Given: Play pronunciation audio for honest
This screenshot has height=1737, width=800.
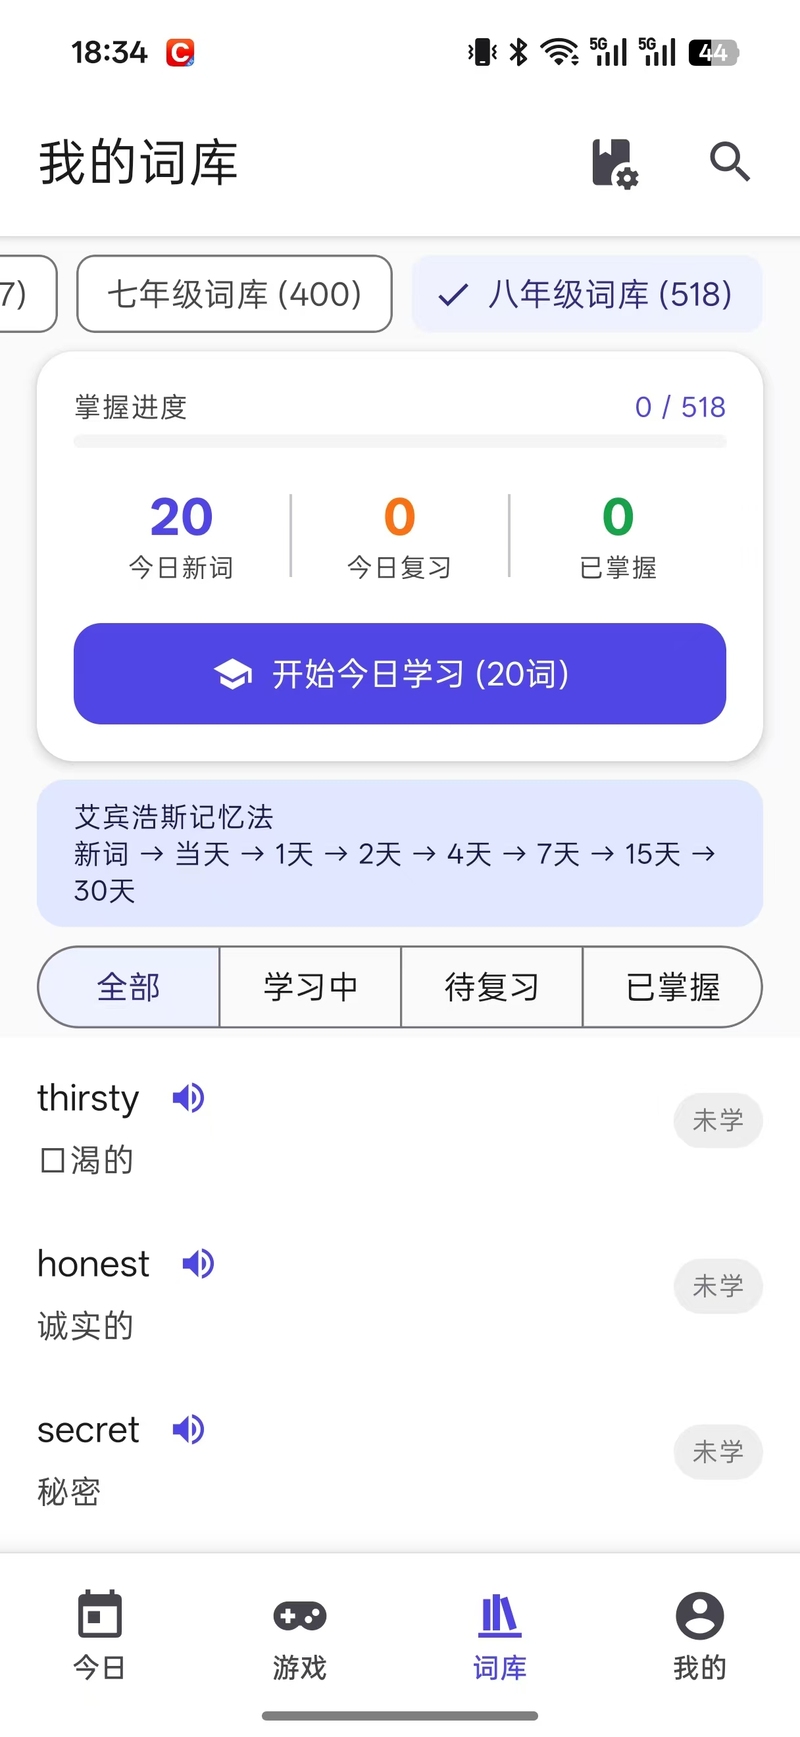Looking at the screenshot, I should tap(198, 1264).
